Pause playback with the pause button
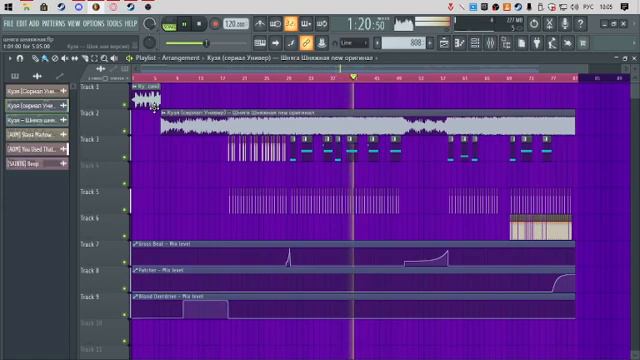This screenshot has width=640, height=360. pyautogui.click(x=184, y=24)
